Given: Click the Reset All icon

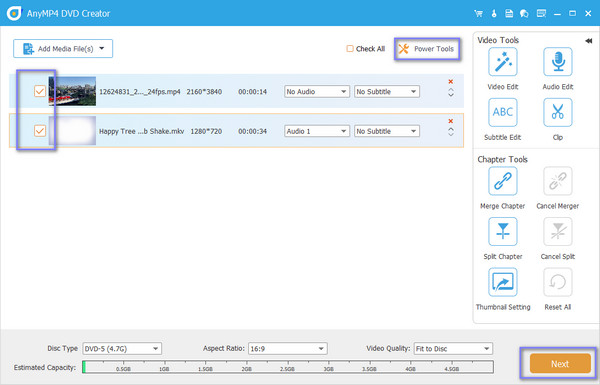Looking at the screenshot, I should 558,282.
